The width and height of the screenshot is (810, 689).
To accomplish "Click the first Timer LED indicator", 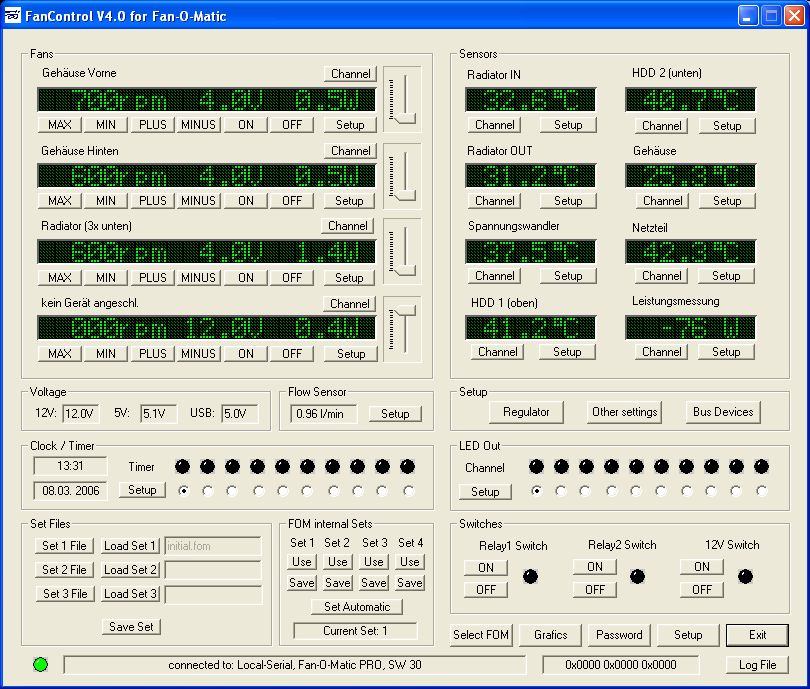I will coord(182,466).
